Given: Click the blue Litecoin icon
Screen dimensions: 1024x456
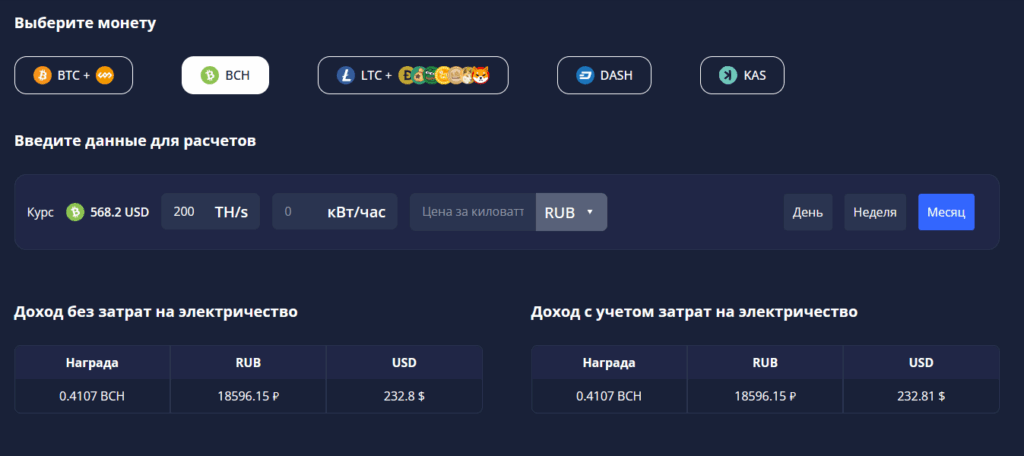Looking at the screenshot, I should coord(346,75).
